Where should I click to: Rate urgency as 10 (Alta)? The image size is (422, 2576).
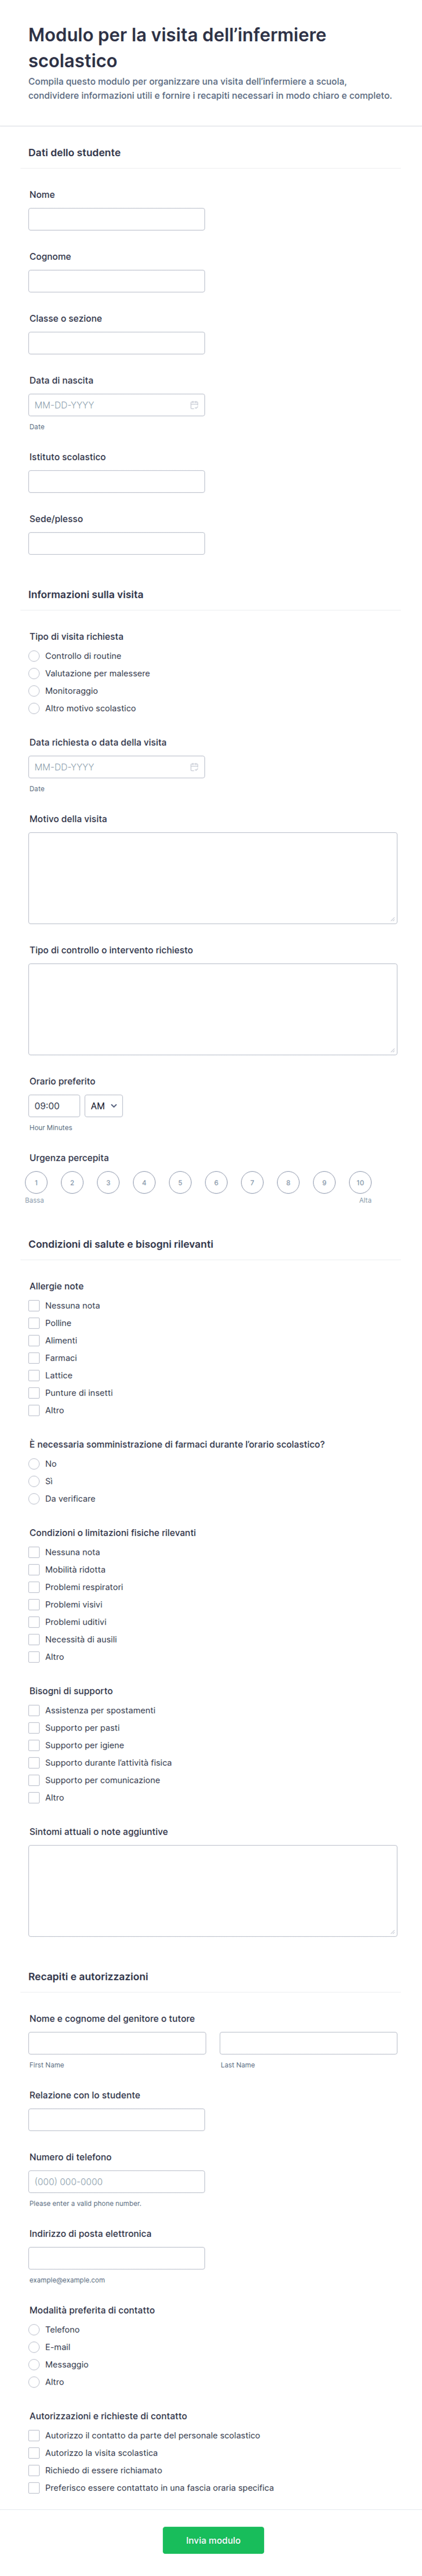tap(360, 1182)
